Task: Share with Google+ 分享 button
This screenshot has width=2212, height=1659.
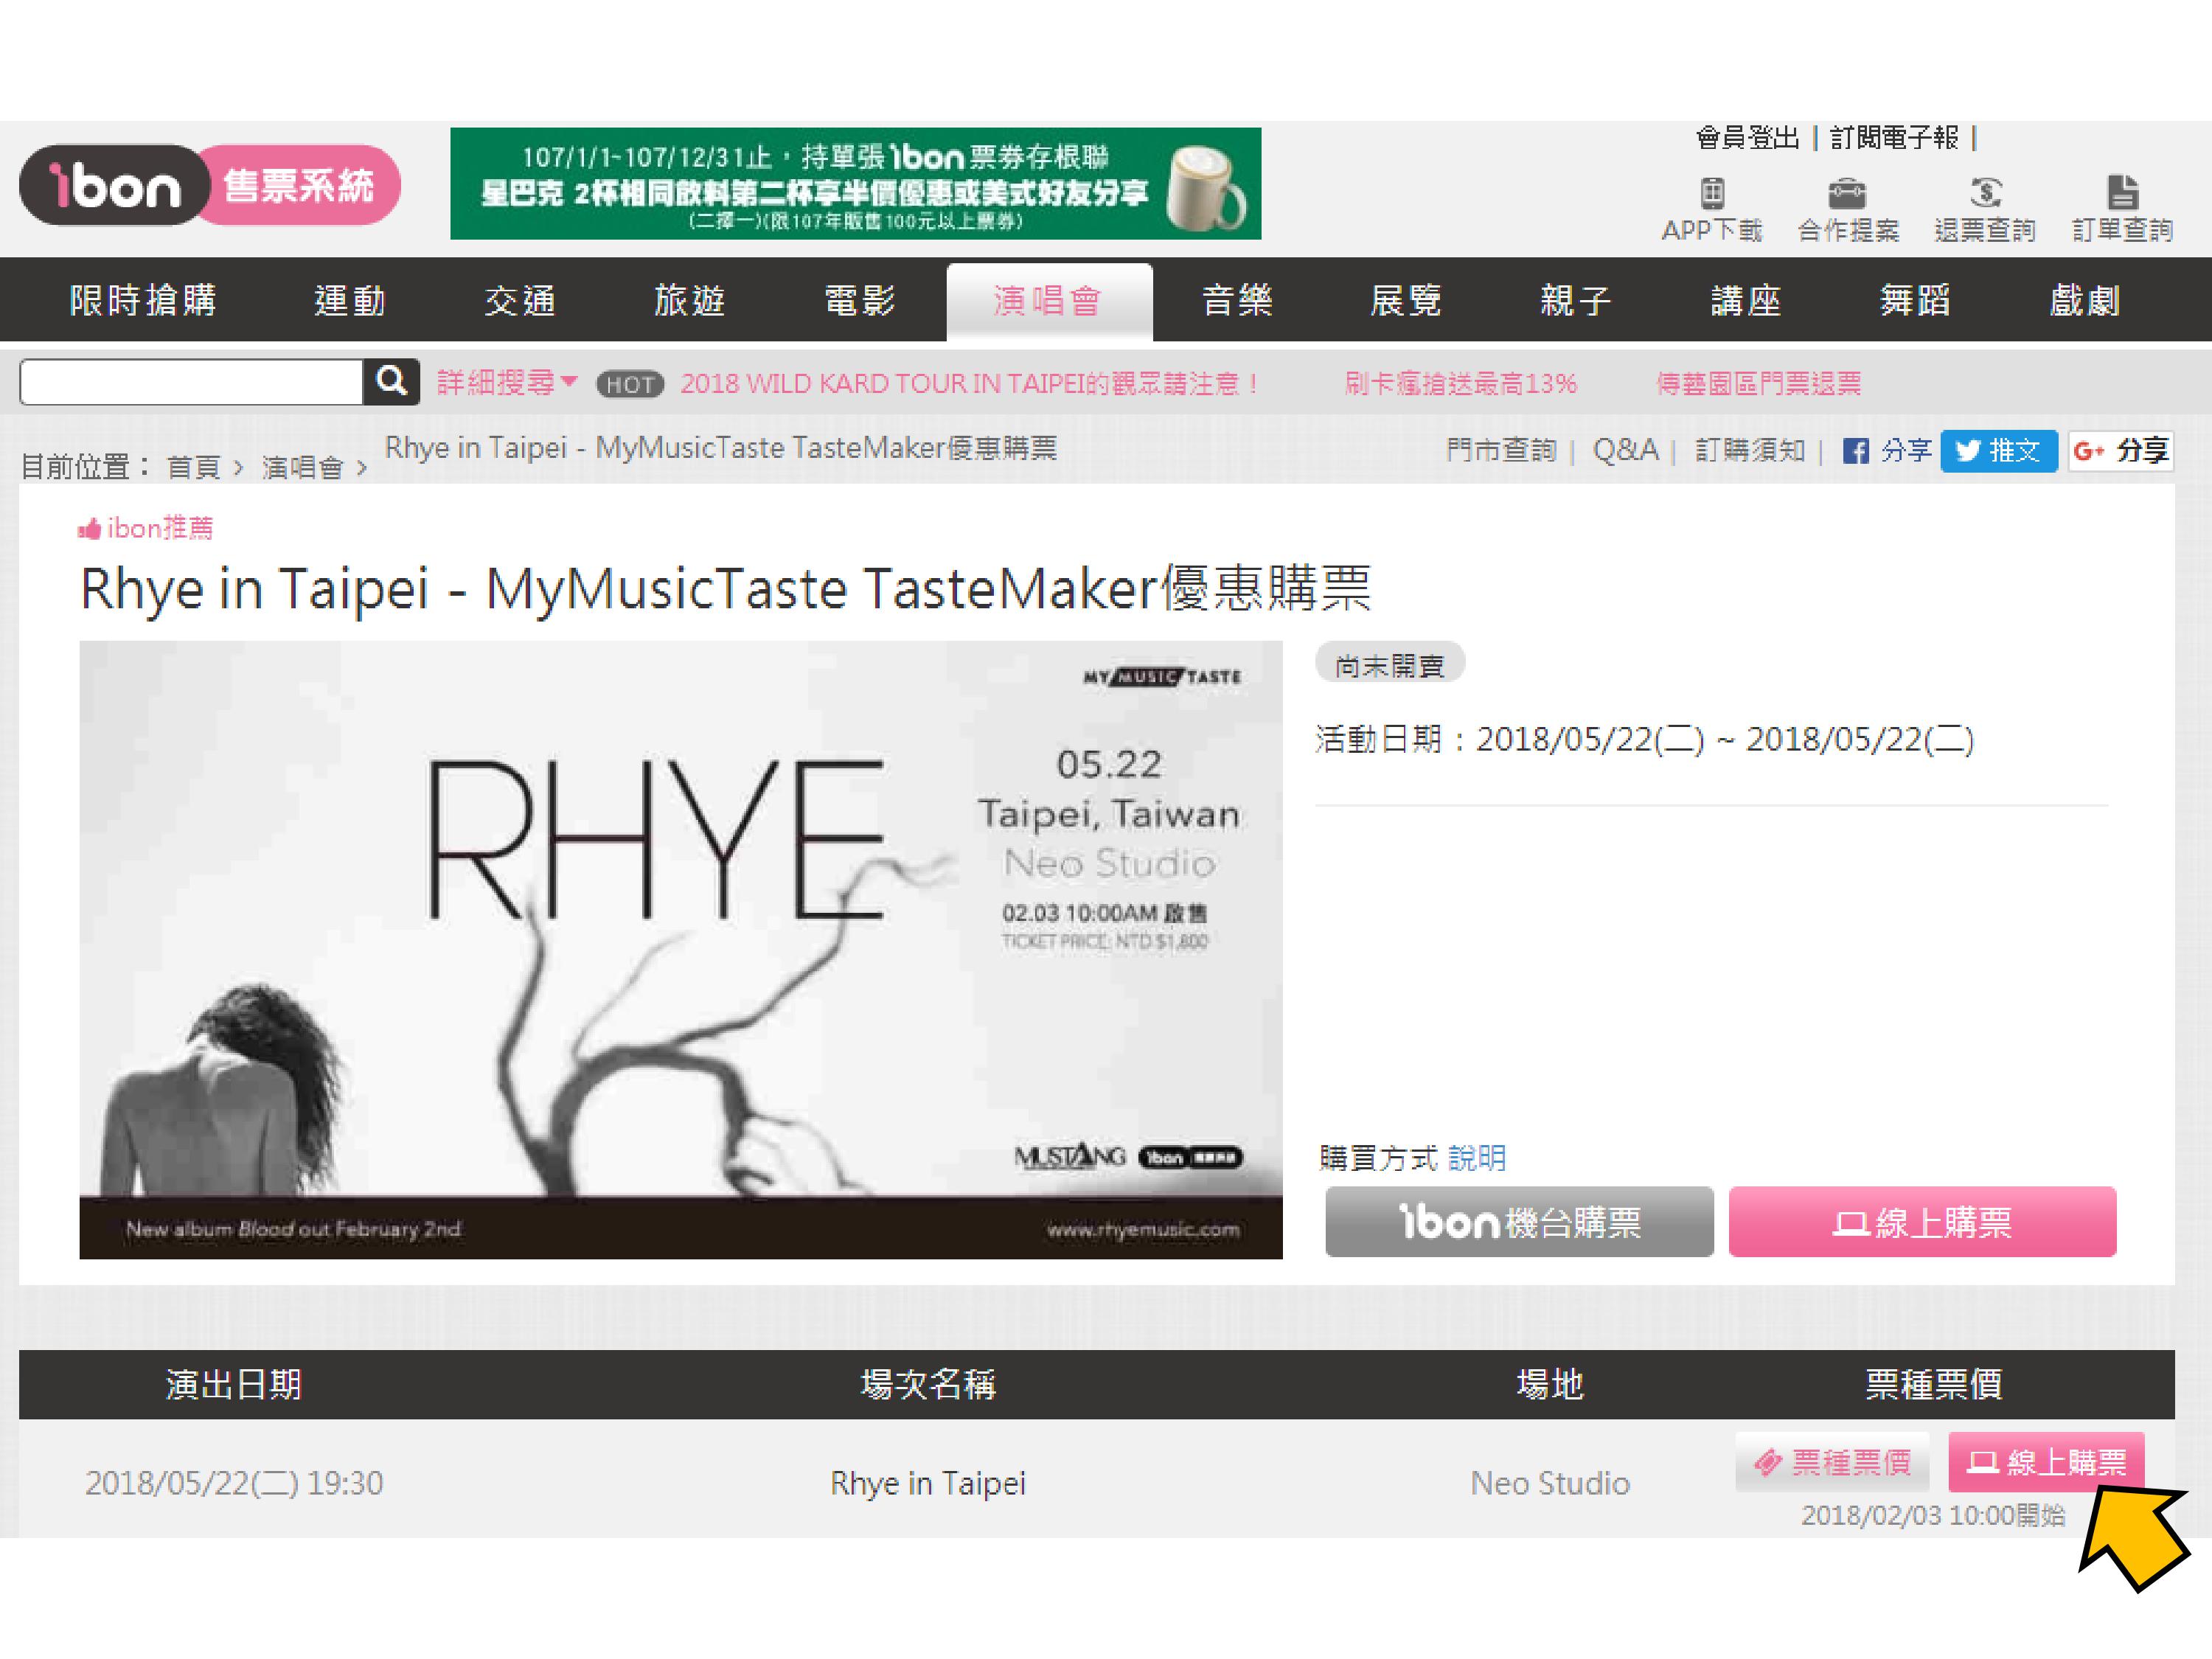Action: (2121, 451)
